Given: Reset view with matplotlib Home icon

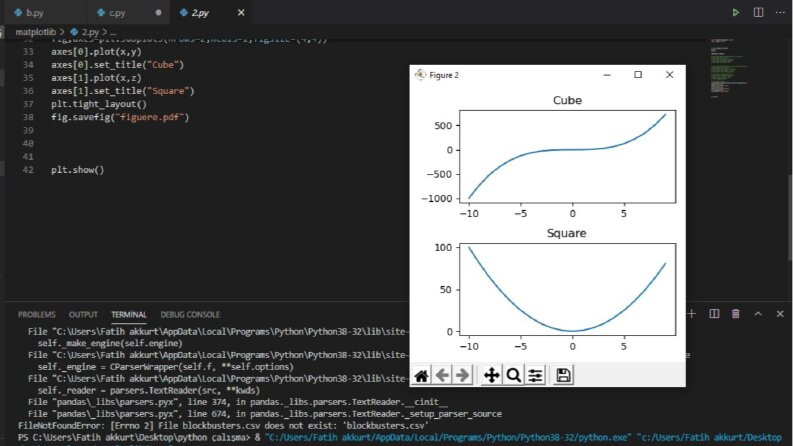Looking at the screenshot, I should point(421,375).
